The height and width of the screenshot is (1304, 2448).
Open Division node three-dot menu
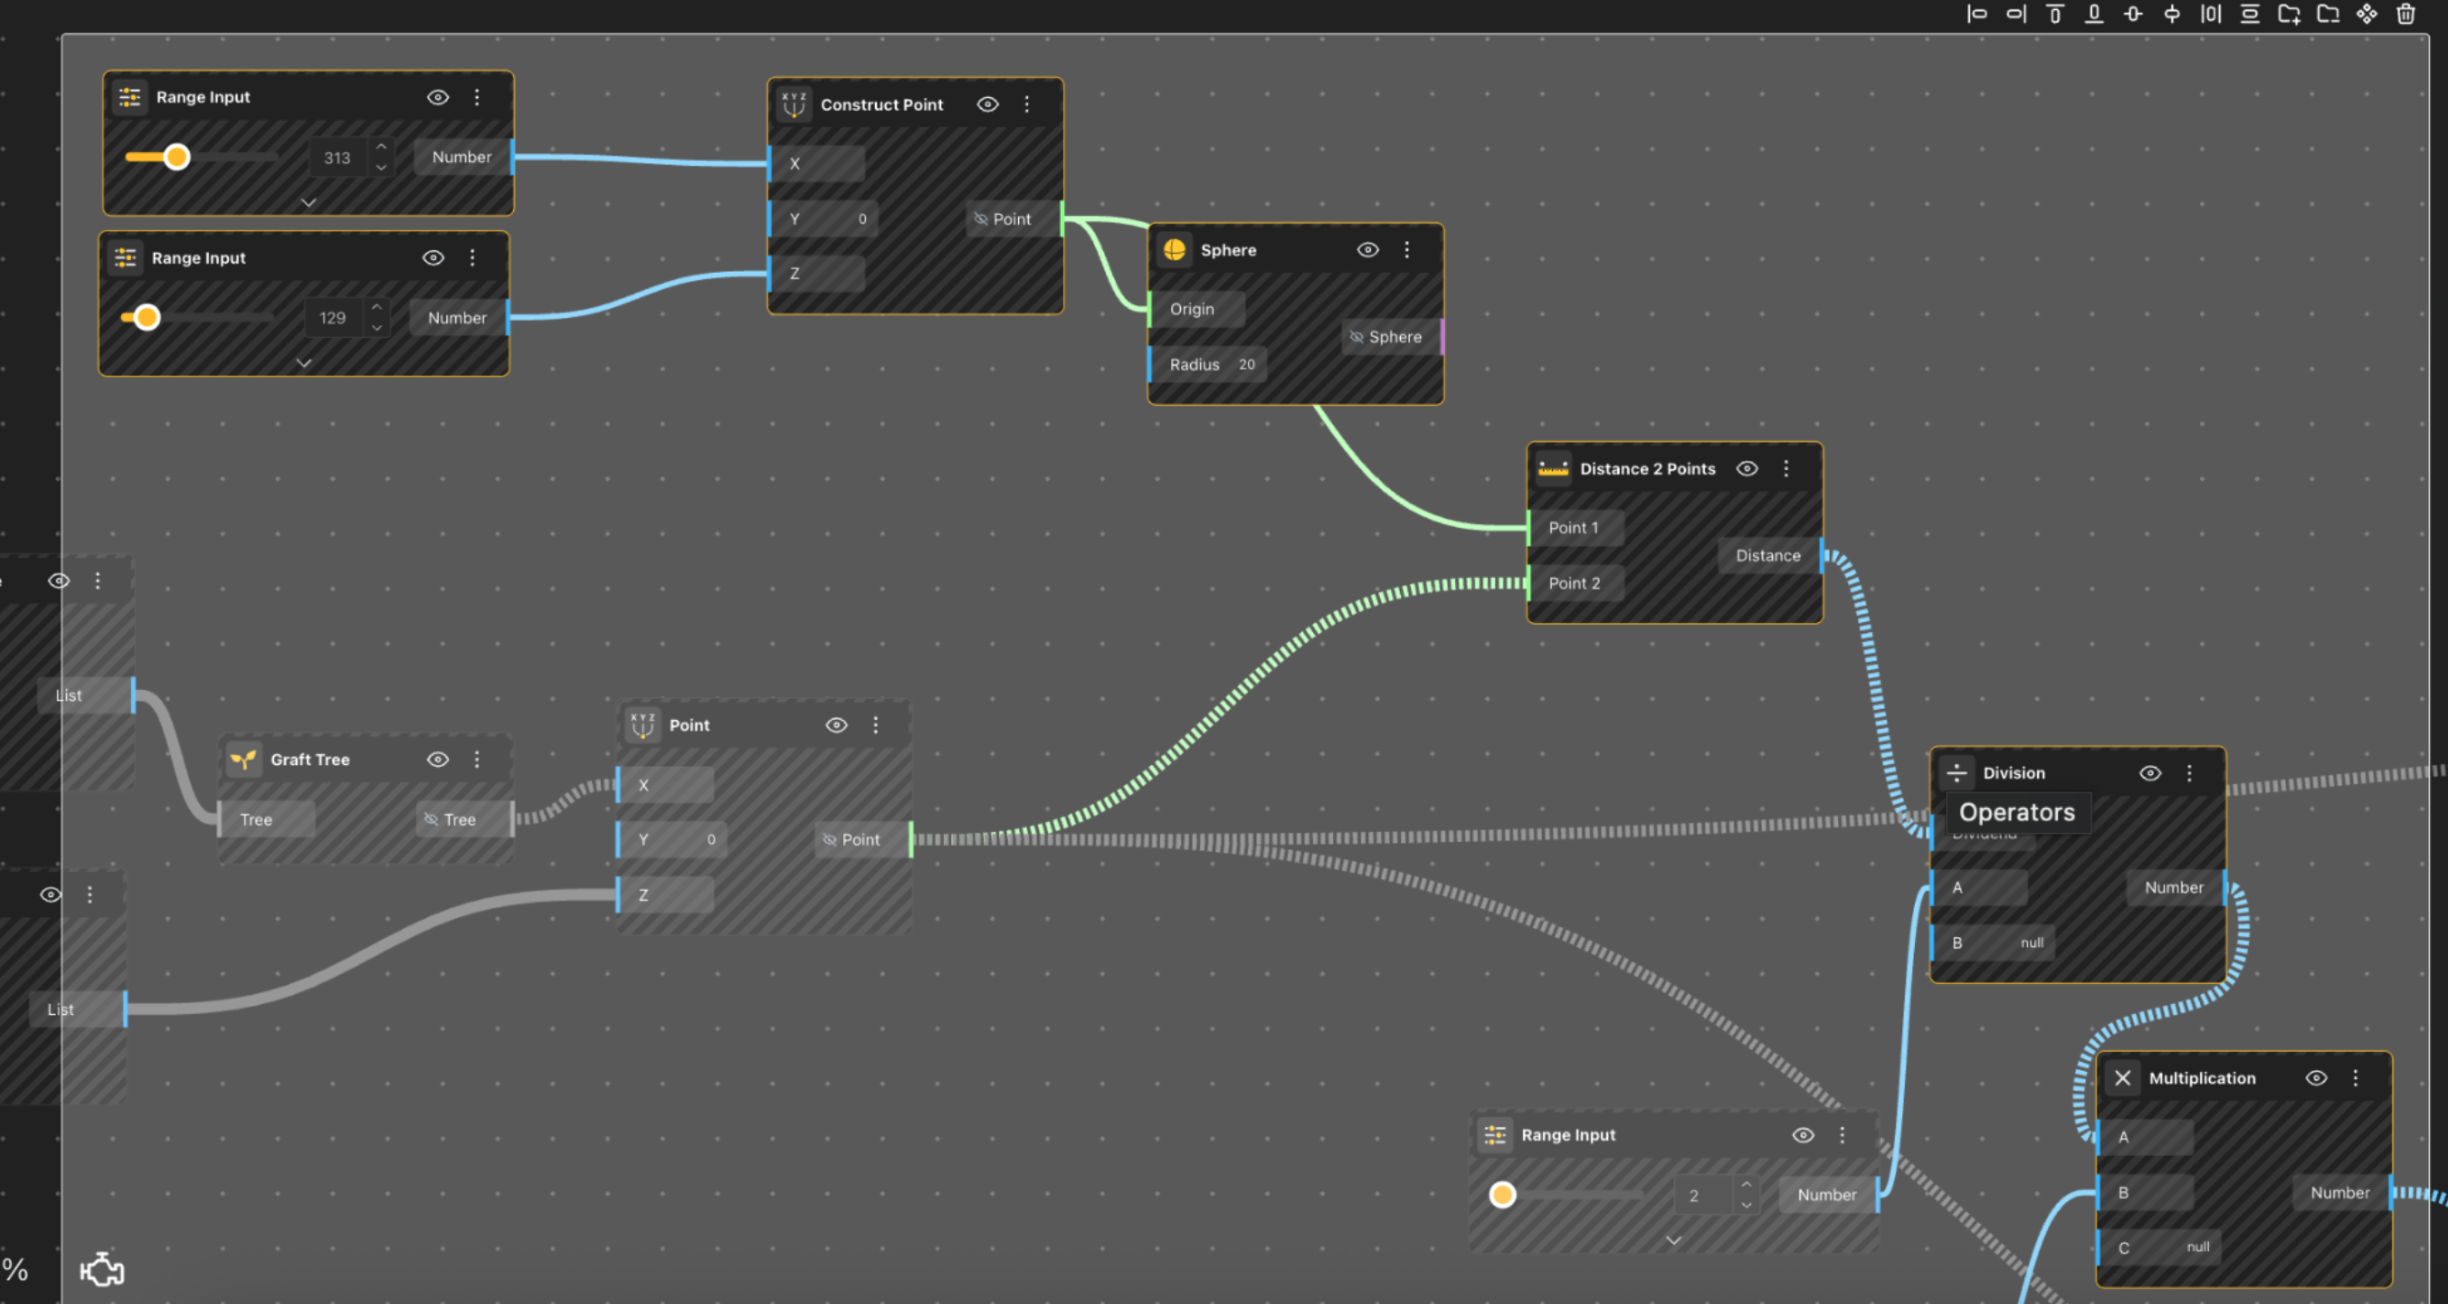[x=2189, y=773]
